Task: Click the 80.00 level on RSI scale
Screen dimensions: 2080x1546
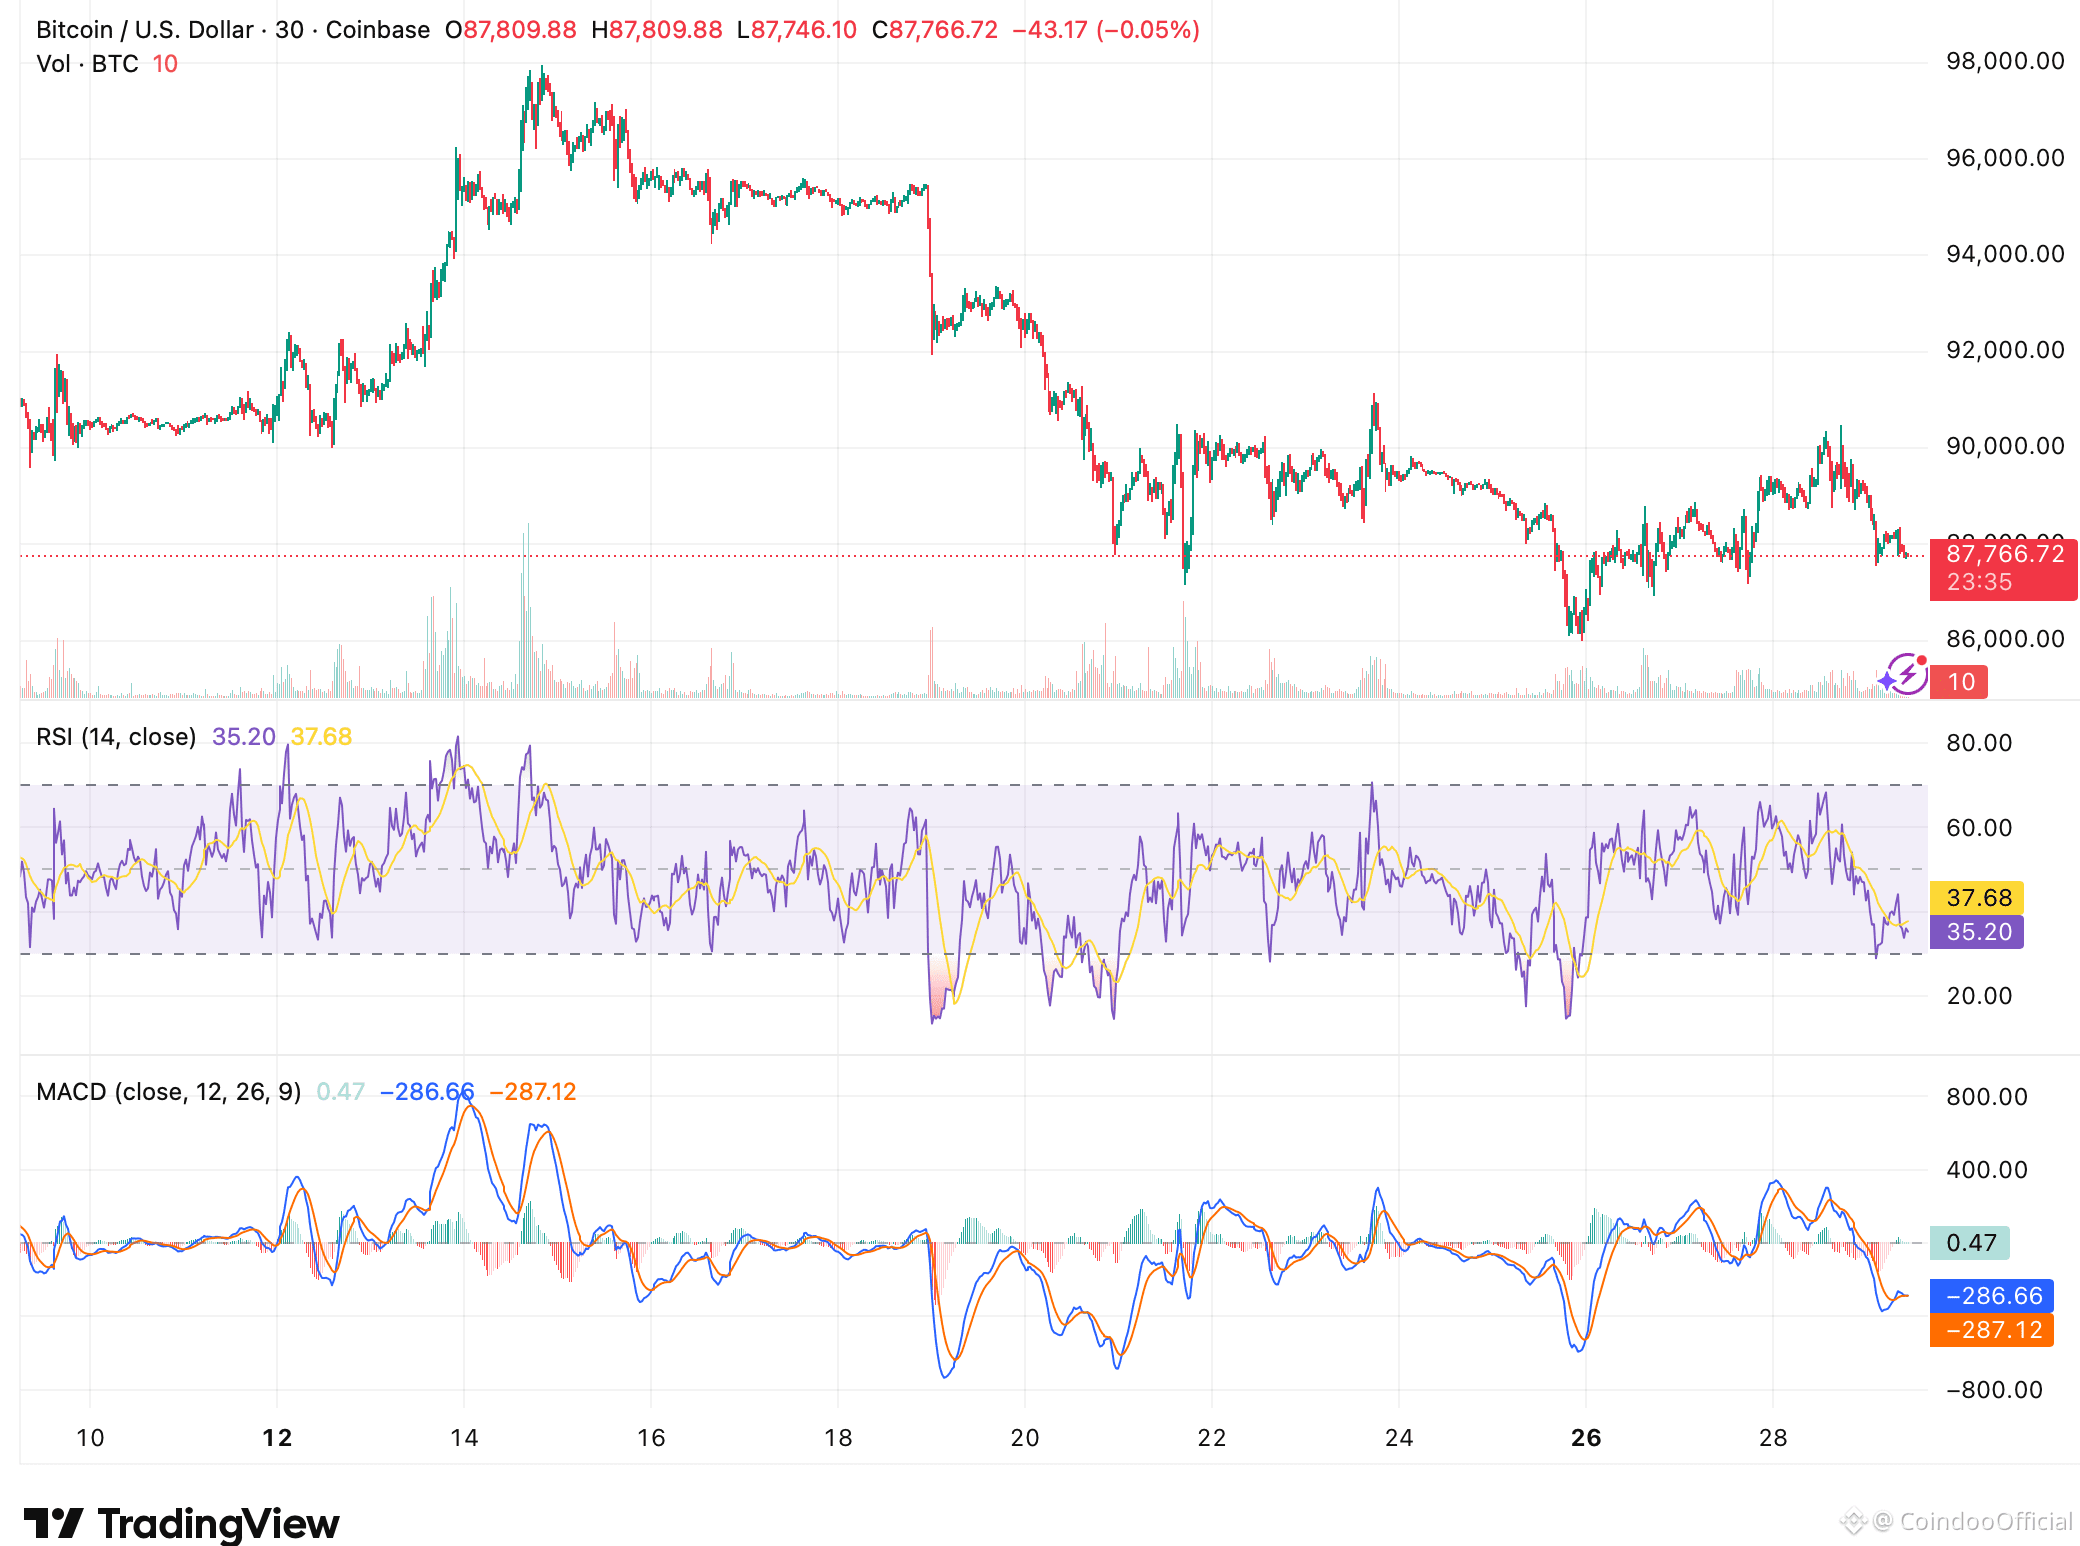Action: [1978, 743]
